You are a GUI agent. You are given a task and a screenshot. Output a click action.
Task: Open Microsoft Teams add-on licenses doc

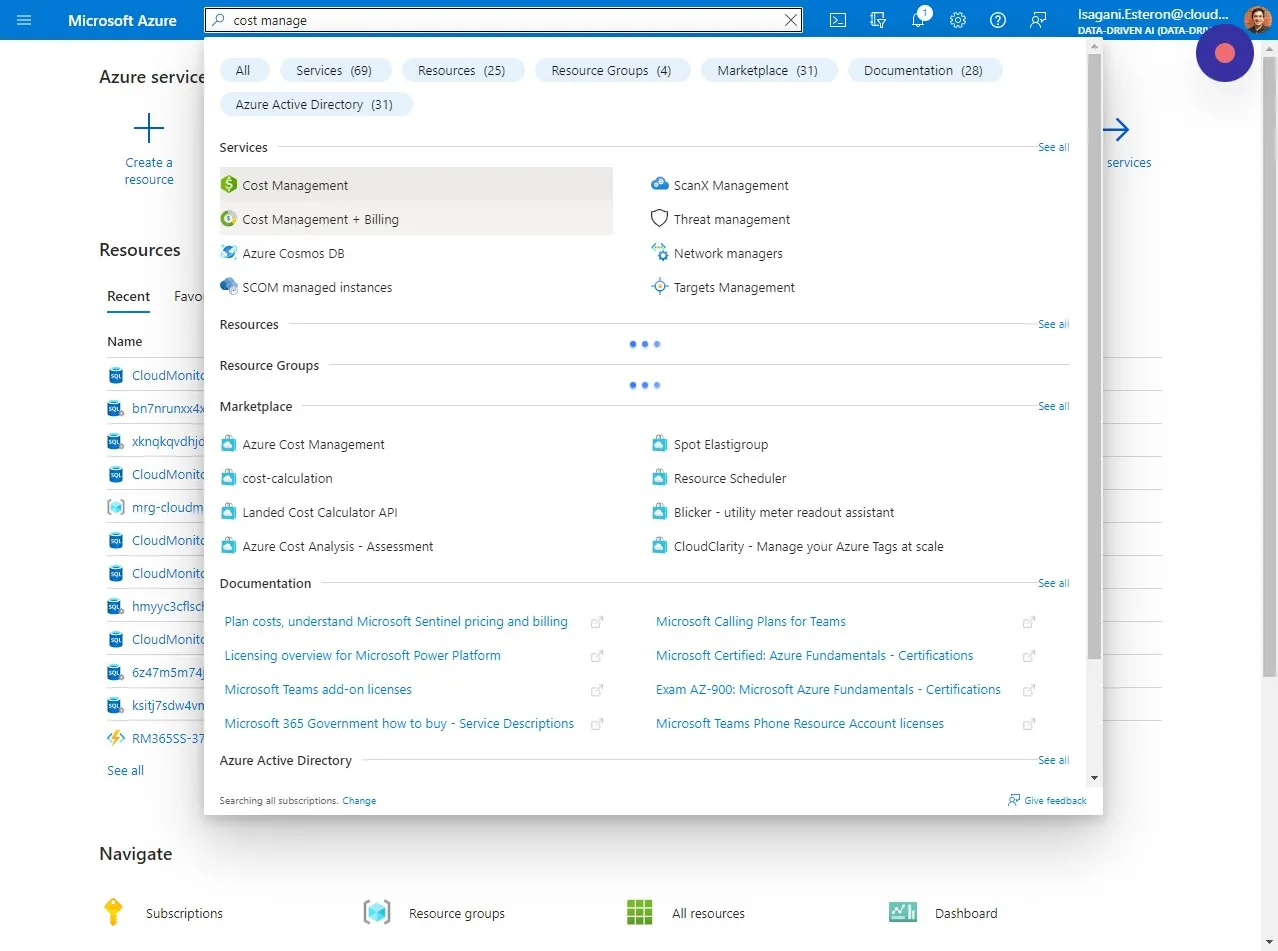pos(318,689)
